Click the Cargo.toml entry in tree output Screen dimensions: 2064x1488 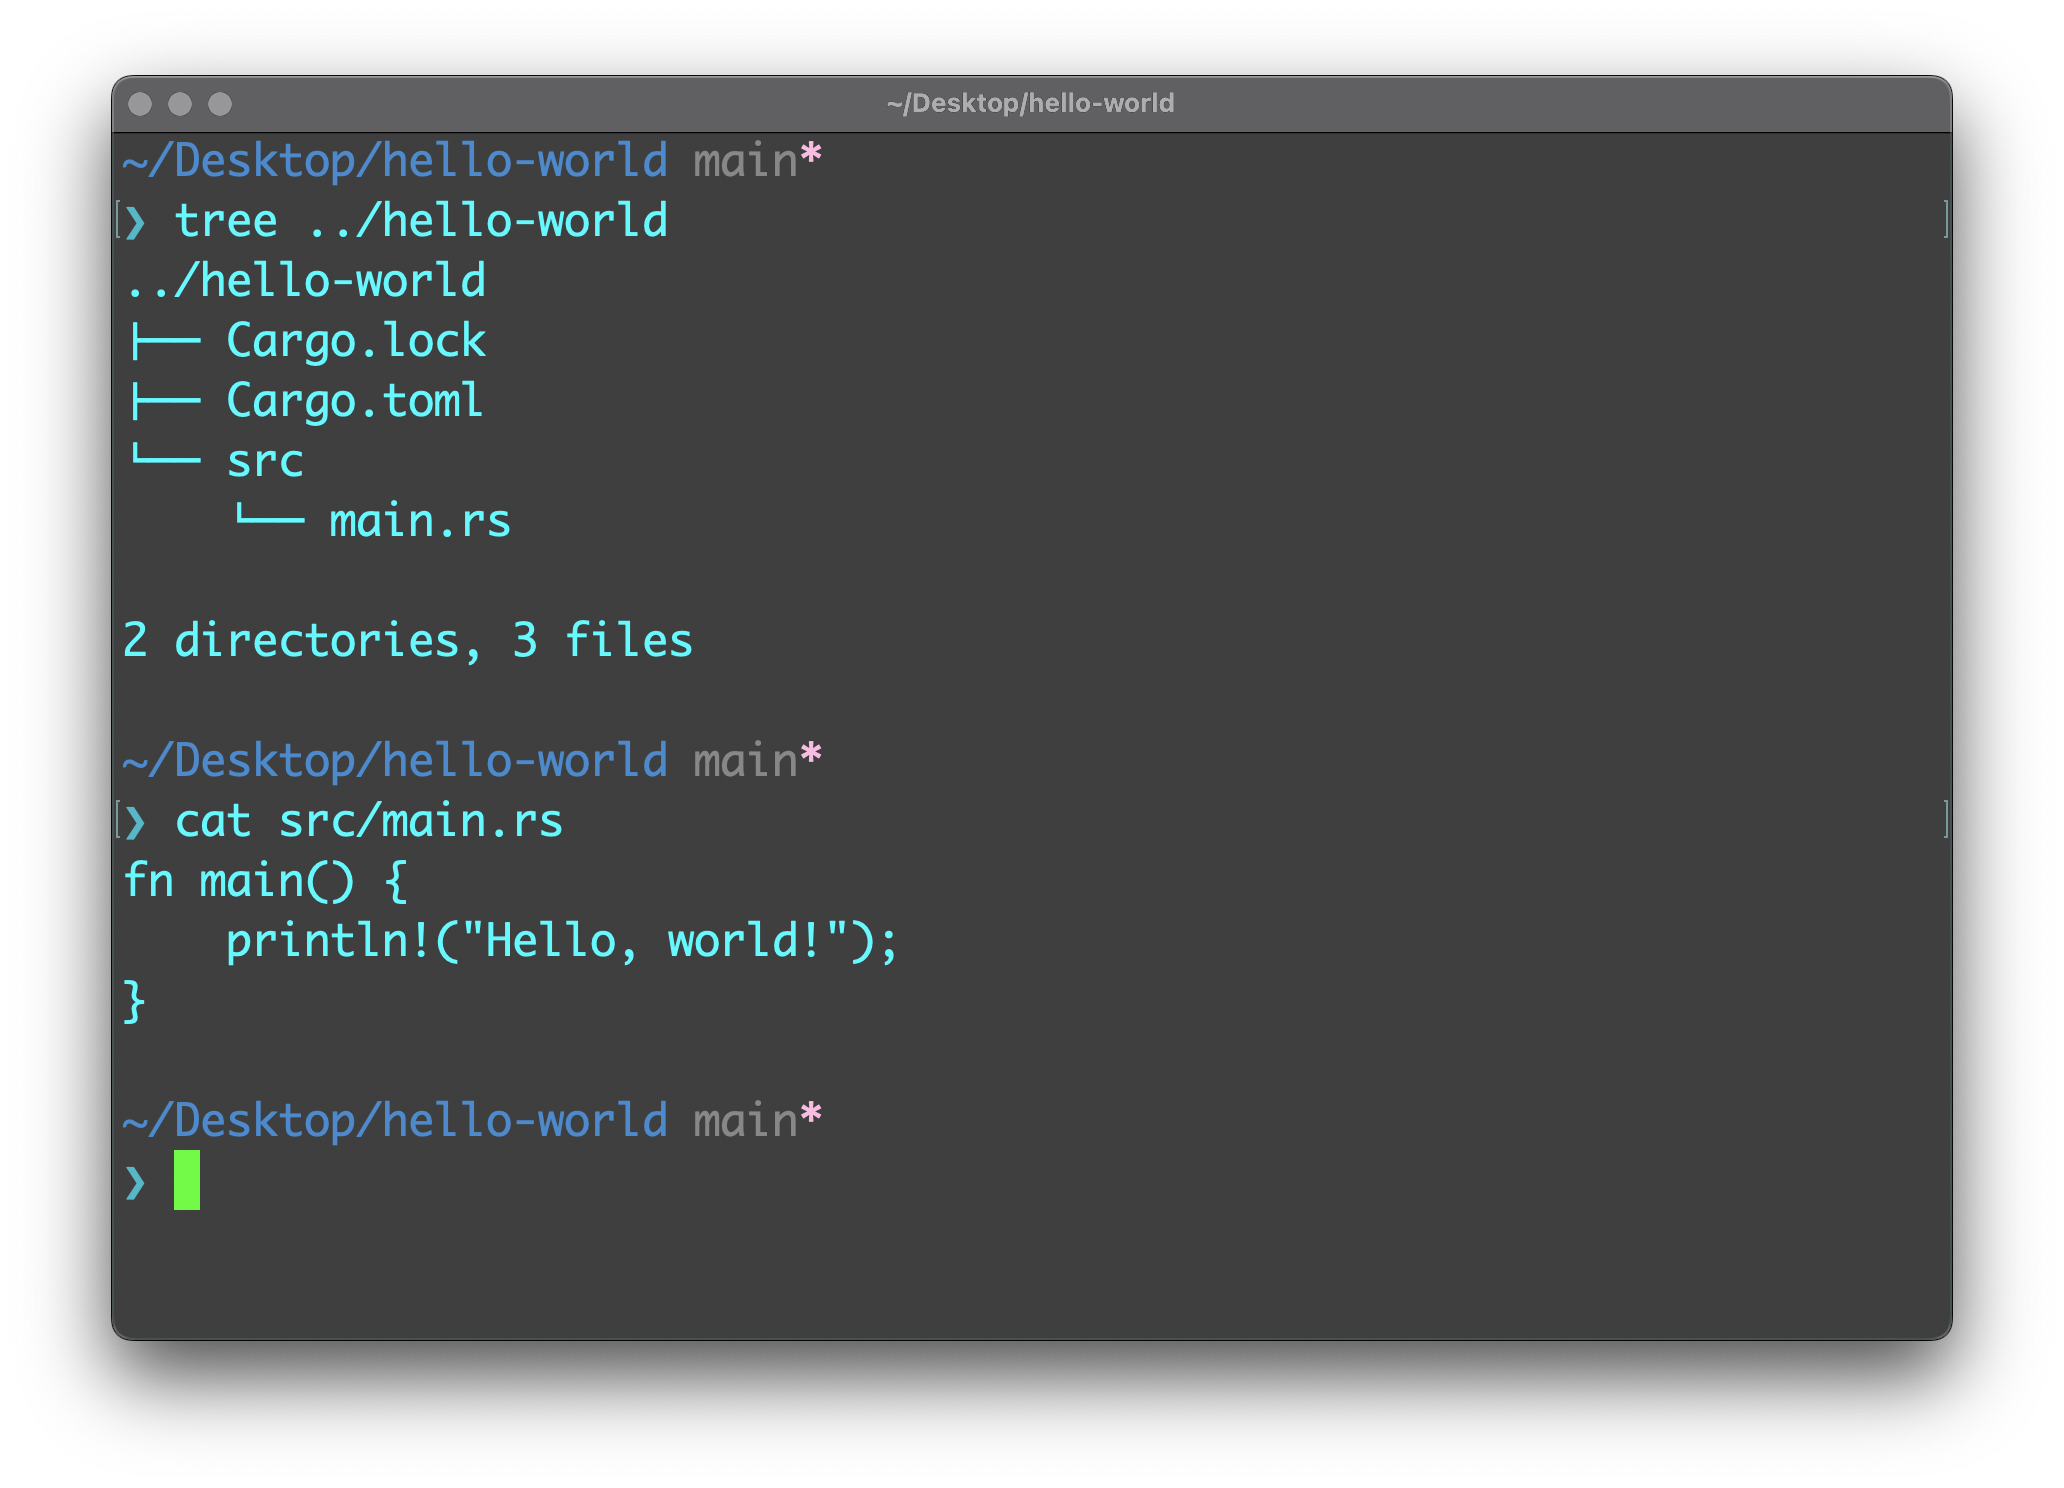click(355, 401)
